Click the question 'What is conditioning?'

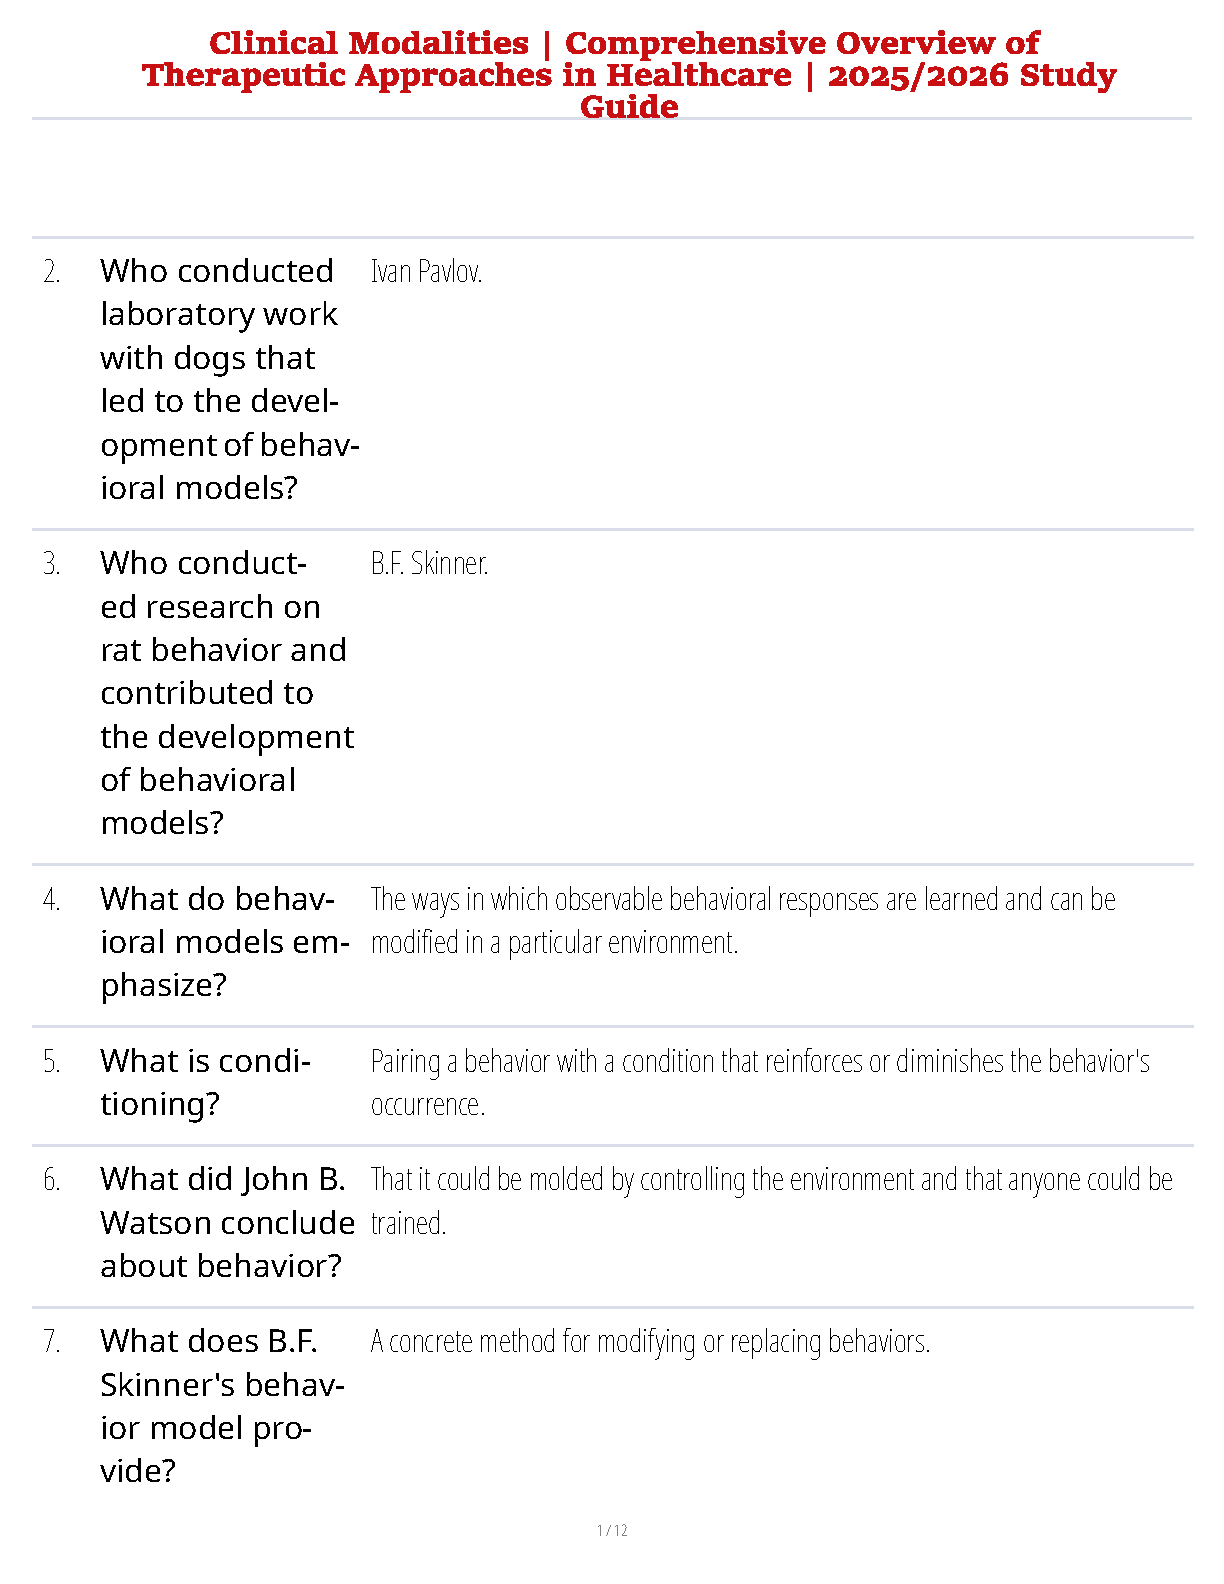coord(205,1082)
